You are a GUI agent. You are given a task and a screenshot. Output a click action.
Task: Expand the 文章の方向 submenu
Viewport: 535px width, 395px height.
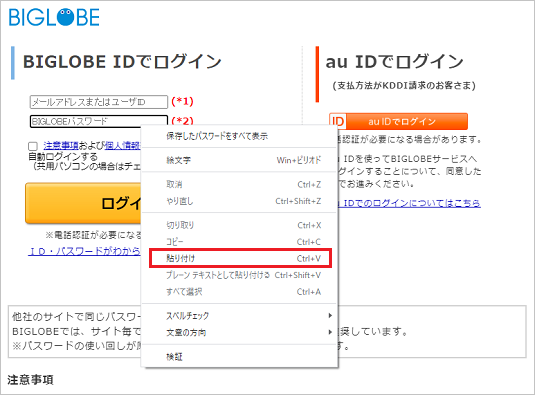pos(239,332)
